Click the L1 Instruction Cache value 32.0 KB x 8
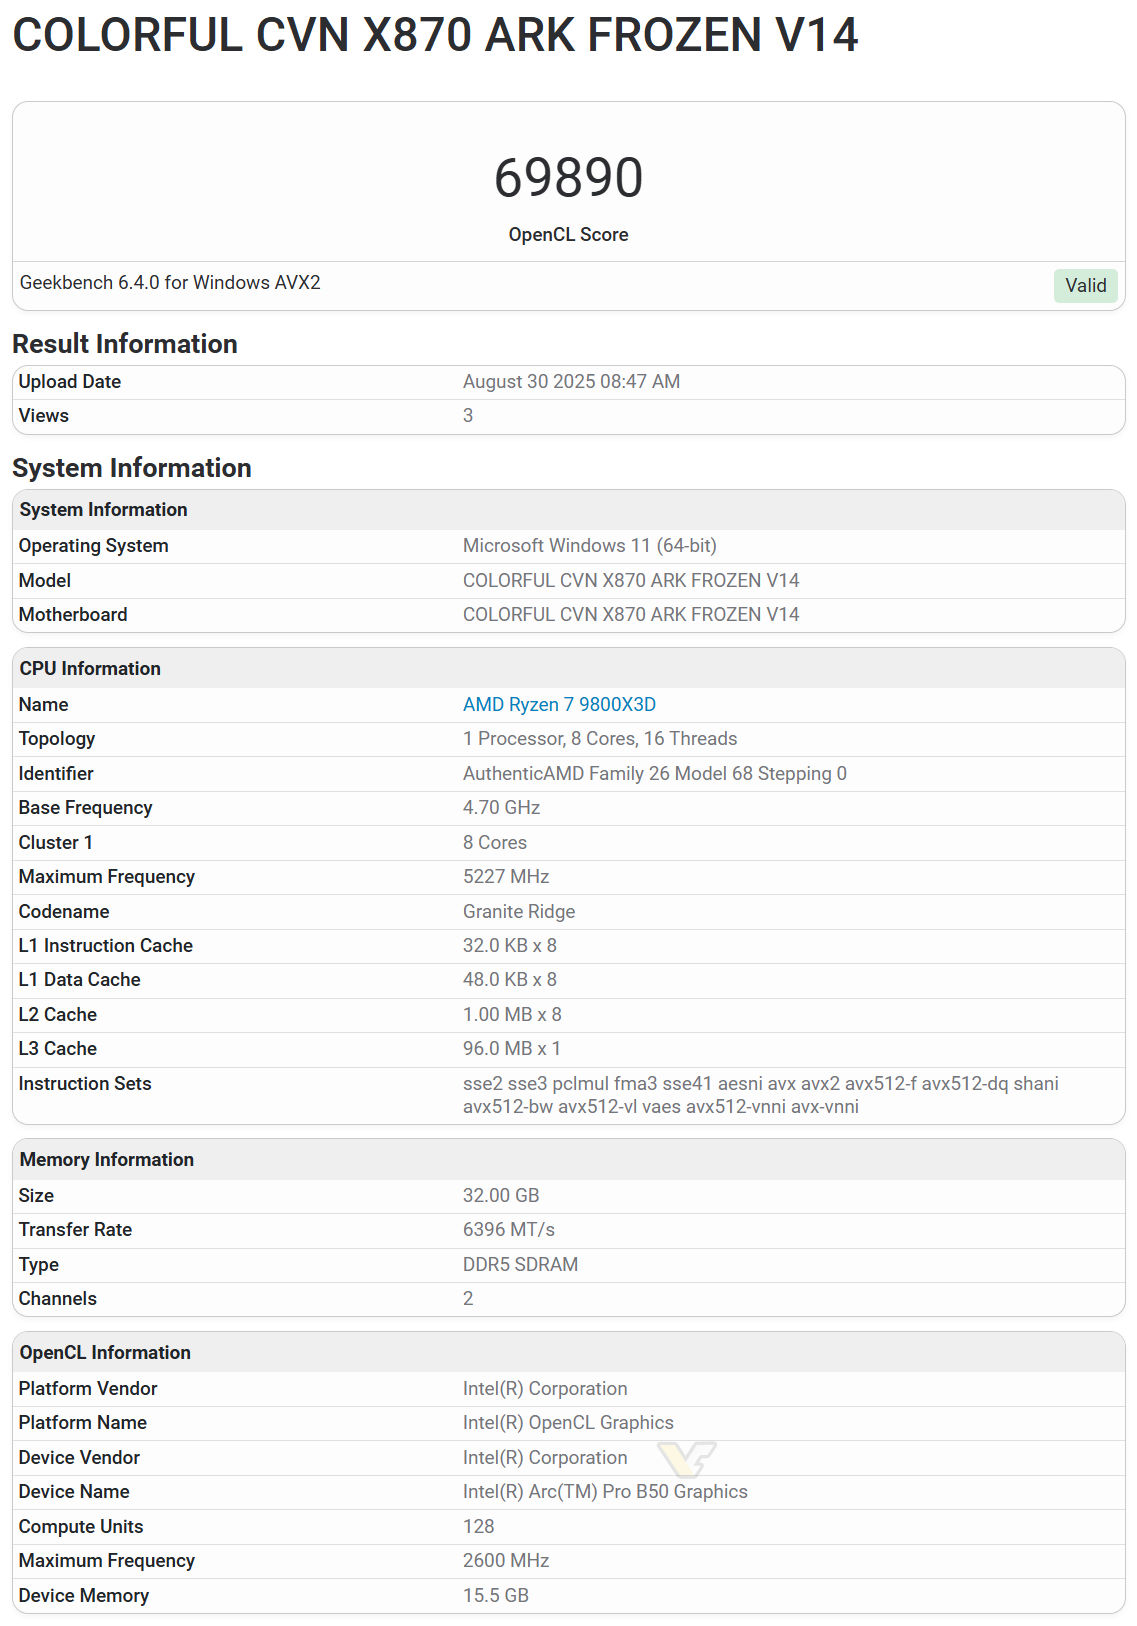The image size is (1137, 1626). pos(510,946)
